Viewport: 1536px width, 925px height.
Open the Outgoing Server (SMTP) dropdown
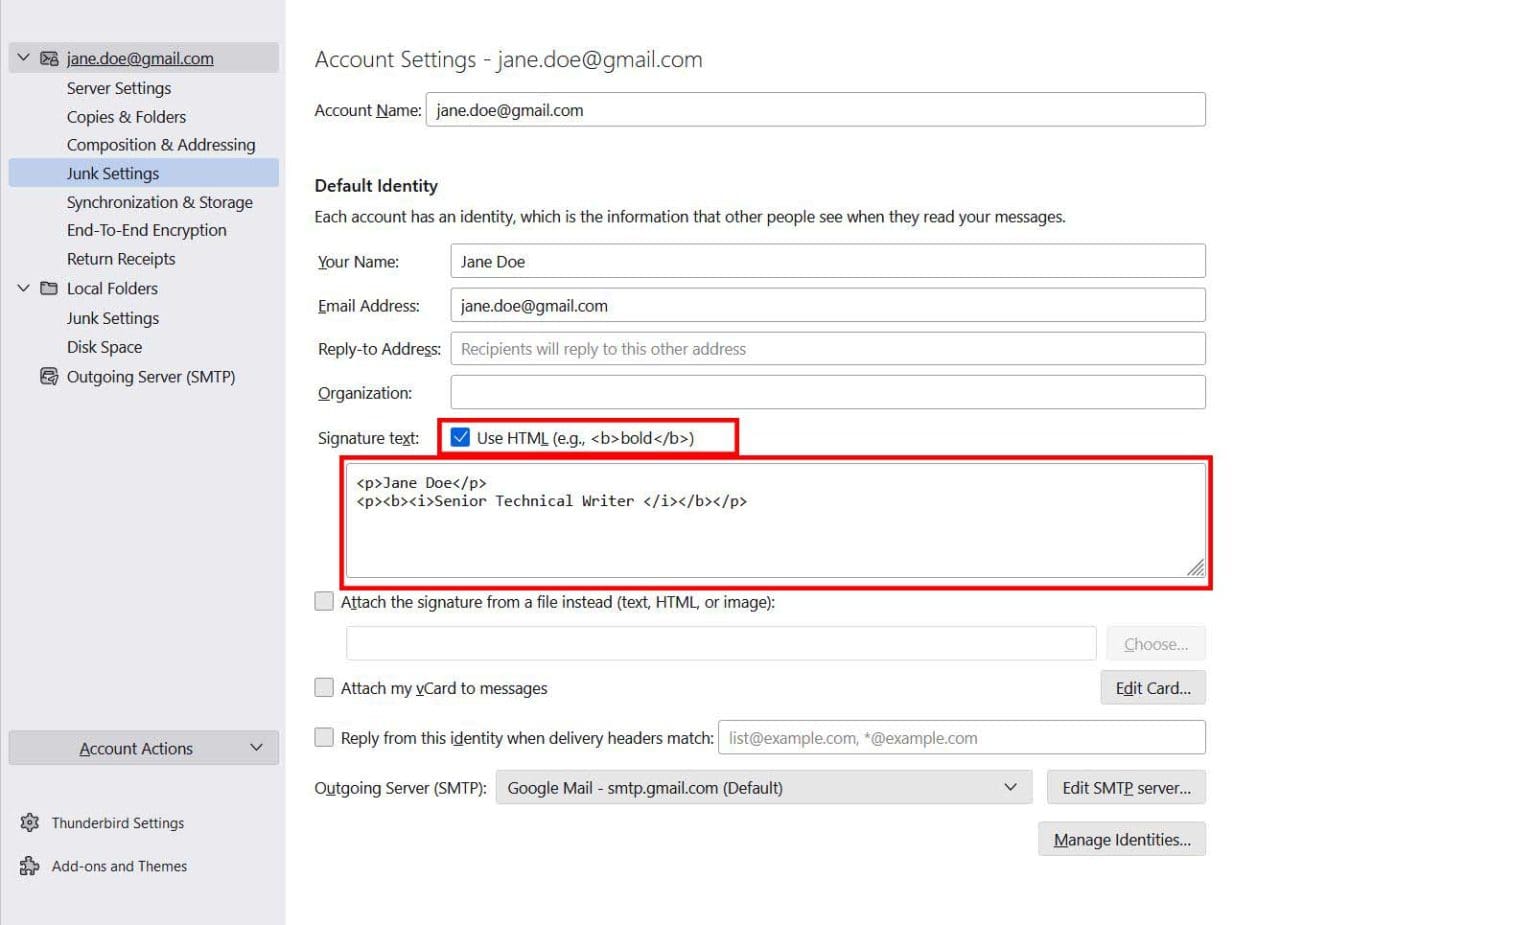[1009, 787]
